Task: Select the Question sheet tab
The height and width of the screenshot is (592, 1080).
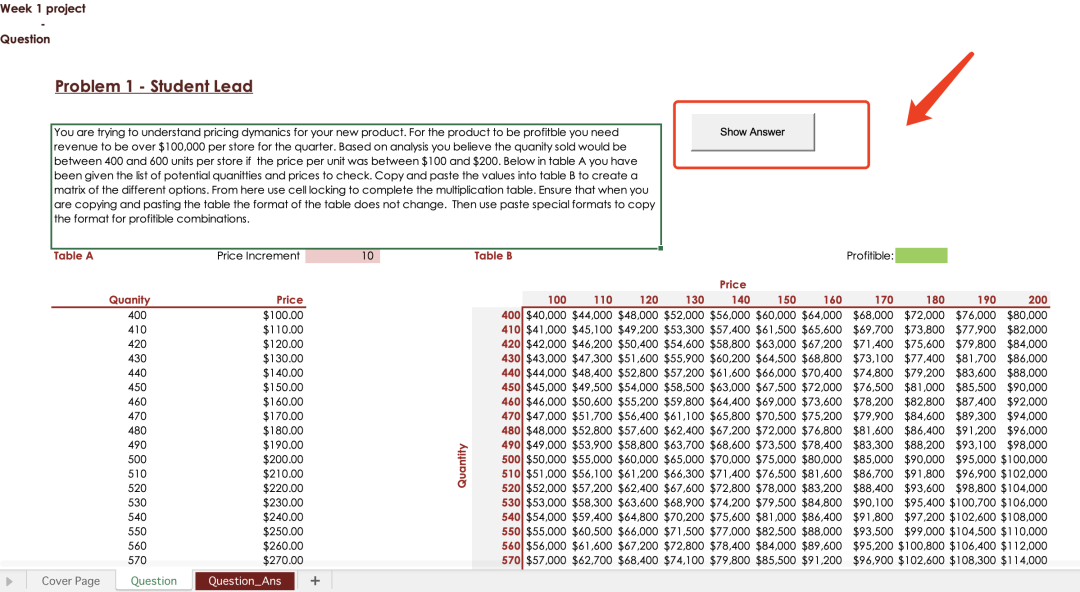Action: 154,581
